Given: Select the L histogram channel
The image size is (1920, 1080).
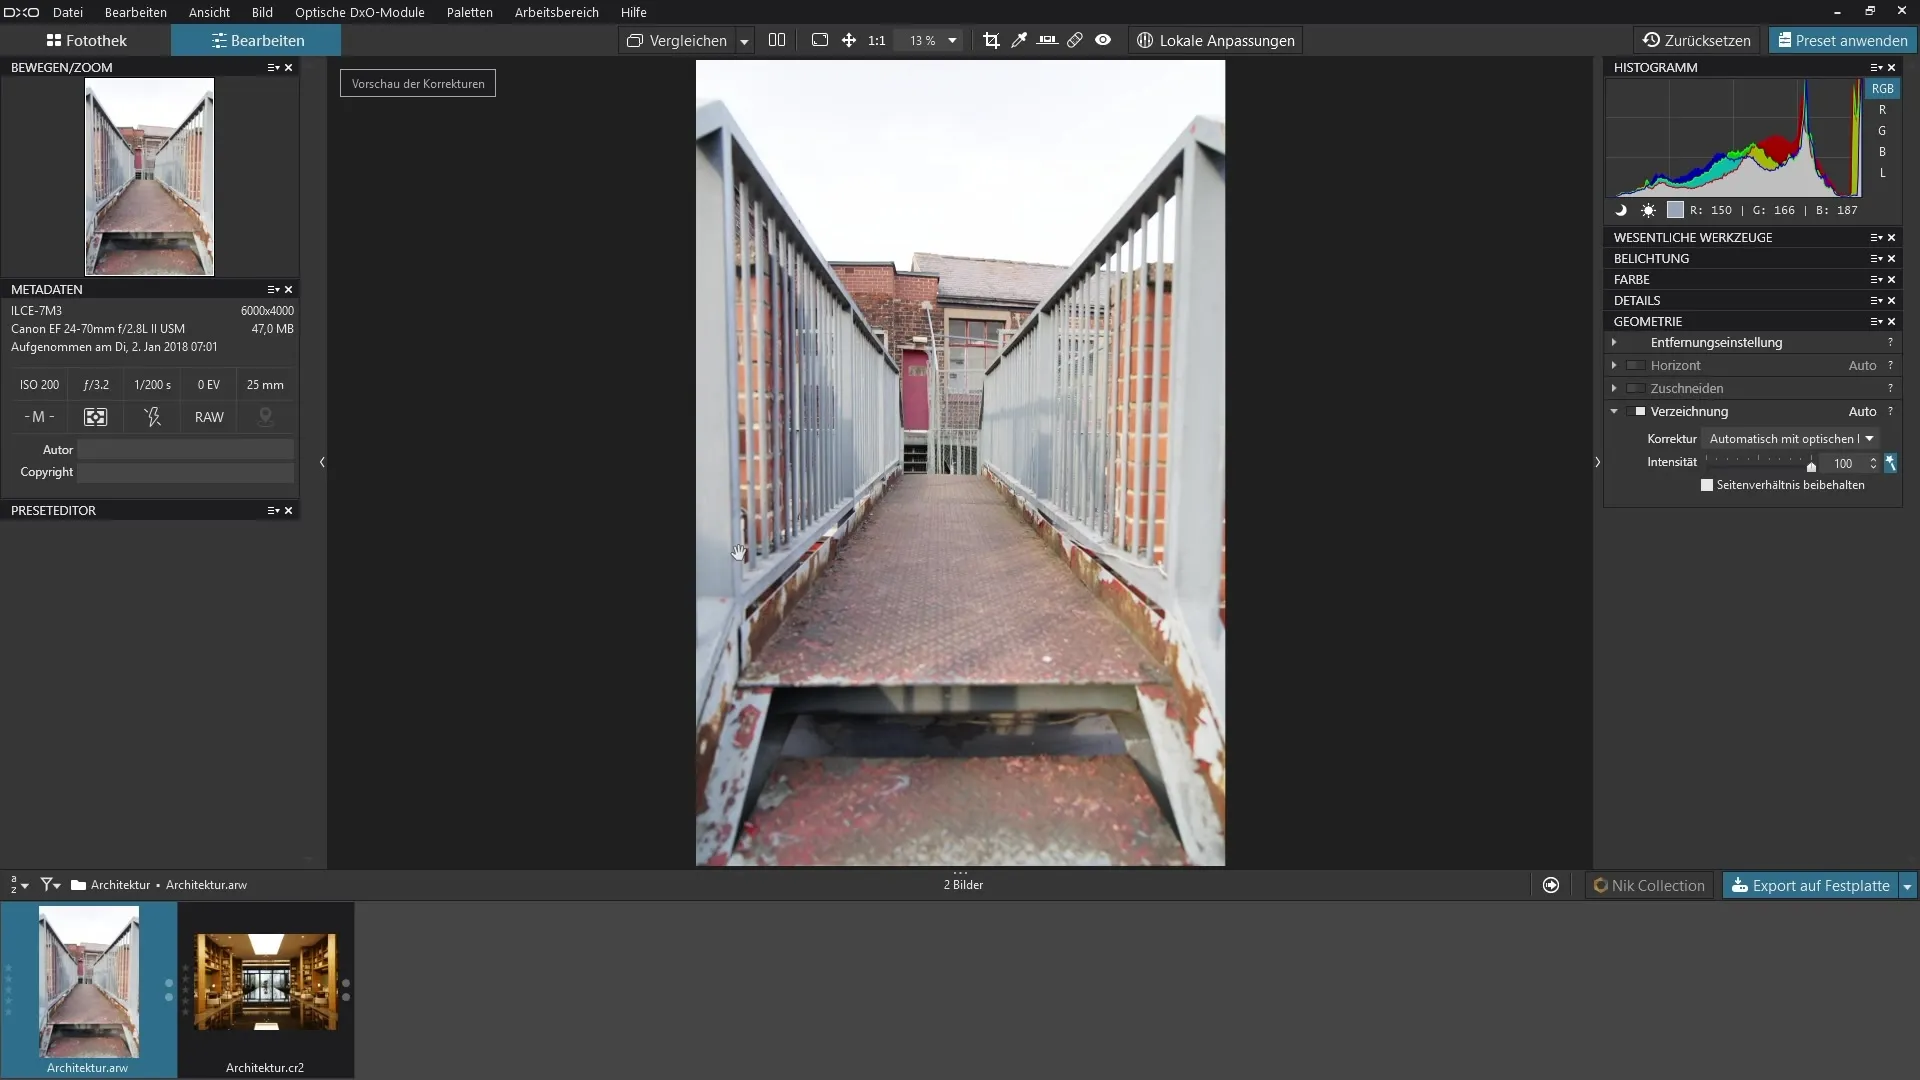Looking at the screenshot, I should click(x=1882, y=173).
